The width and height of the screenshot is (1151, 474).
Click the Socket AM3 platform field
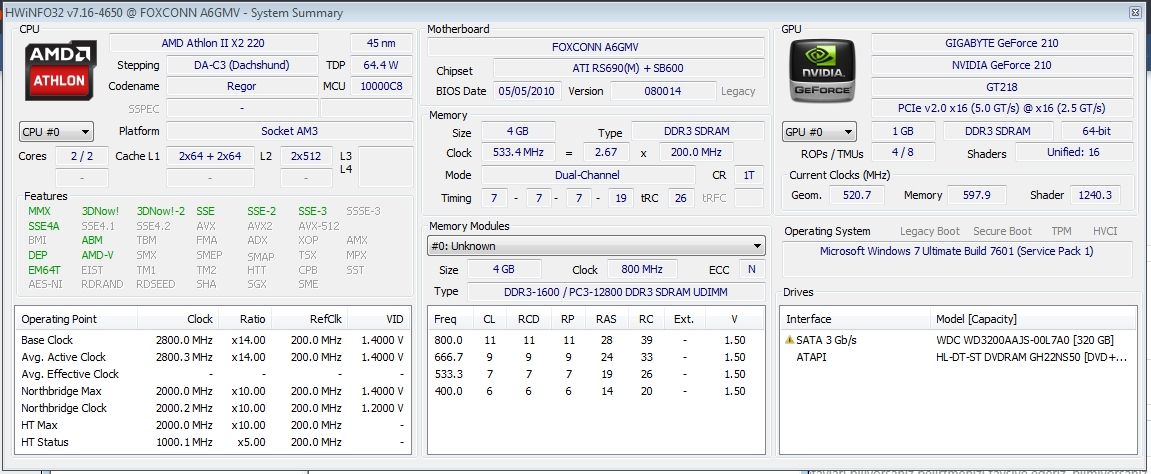coord(289,131)
